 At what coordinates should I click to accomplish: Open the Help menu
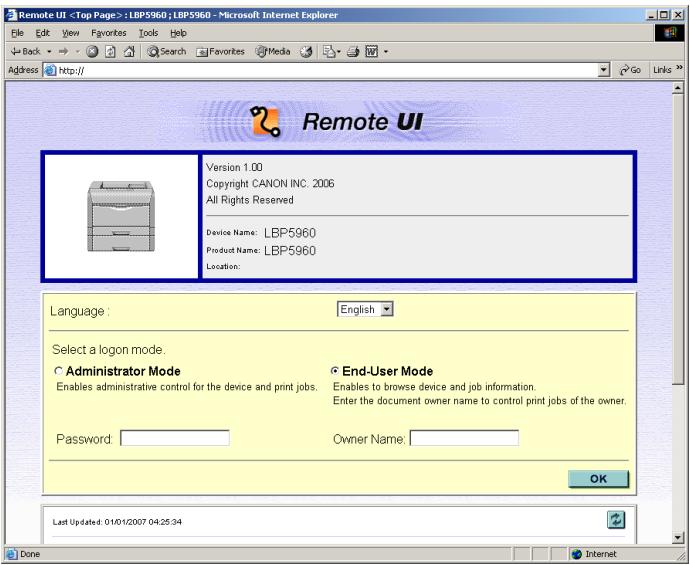click(x=178, y=33)
